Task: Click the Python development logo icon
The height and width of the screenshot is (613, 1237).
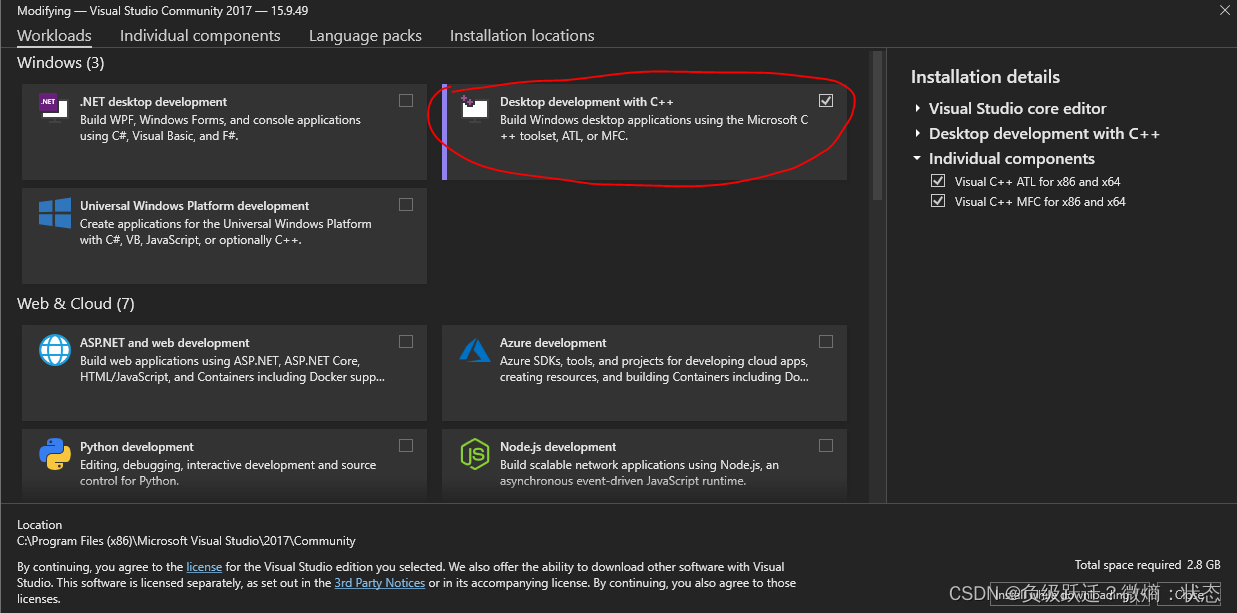Action: click(x=54, y=454)
